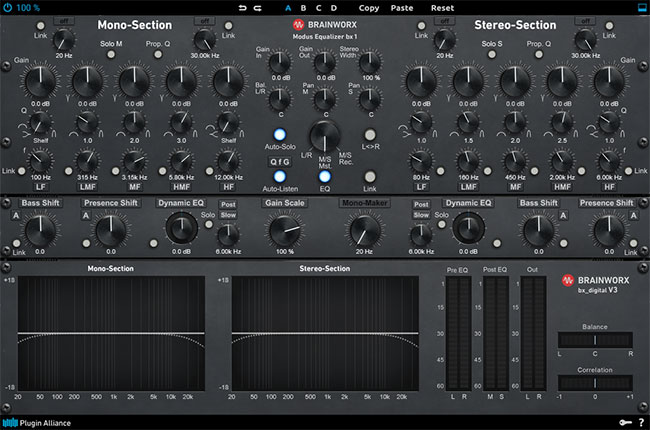Screen dimensions: 650x430
Task: Toggle the A button beside left Bass Shift
Action: pos(16,216)
